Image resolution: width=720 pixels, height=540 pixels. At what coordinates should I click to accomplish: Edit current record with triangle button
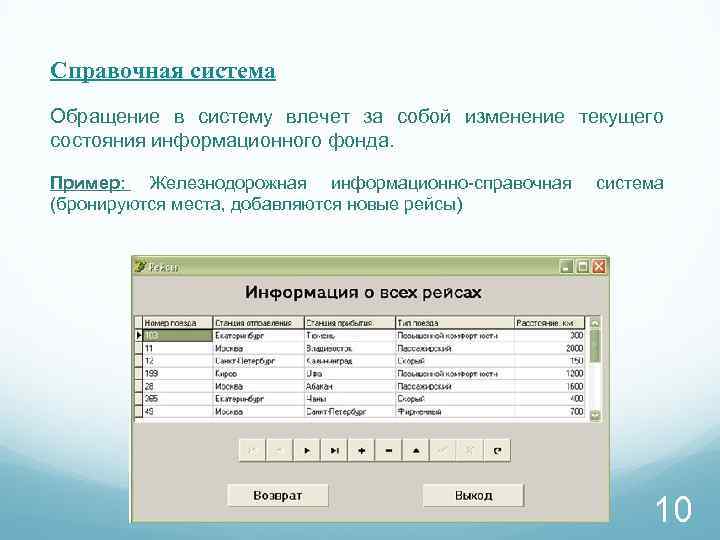coord(416,450)
